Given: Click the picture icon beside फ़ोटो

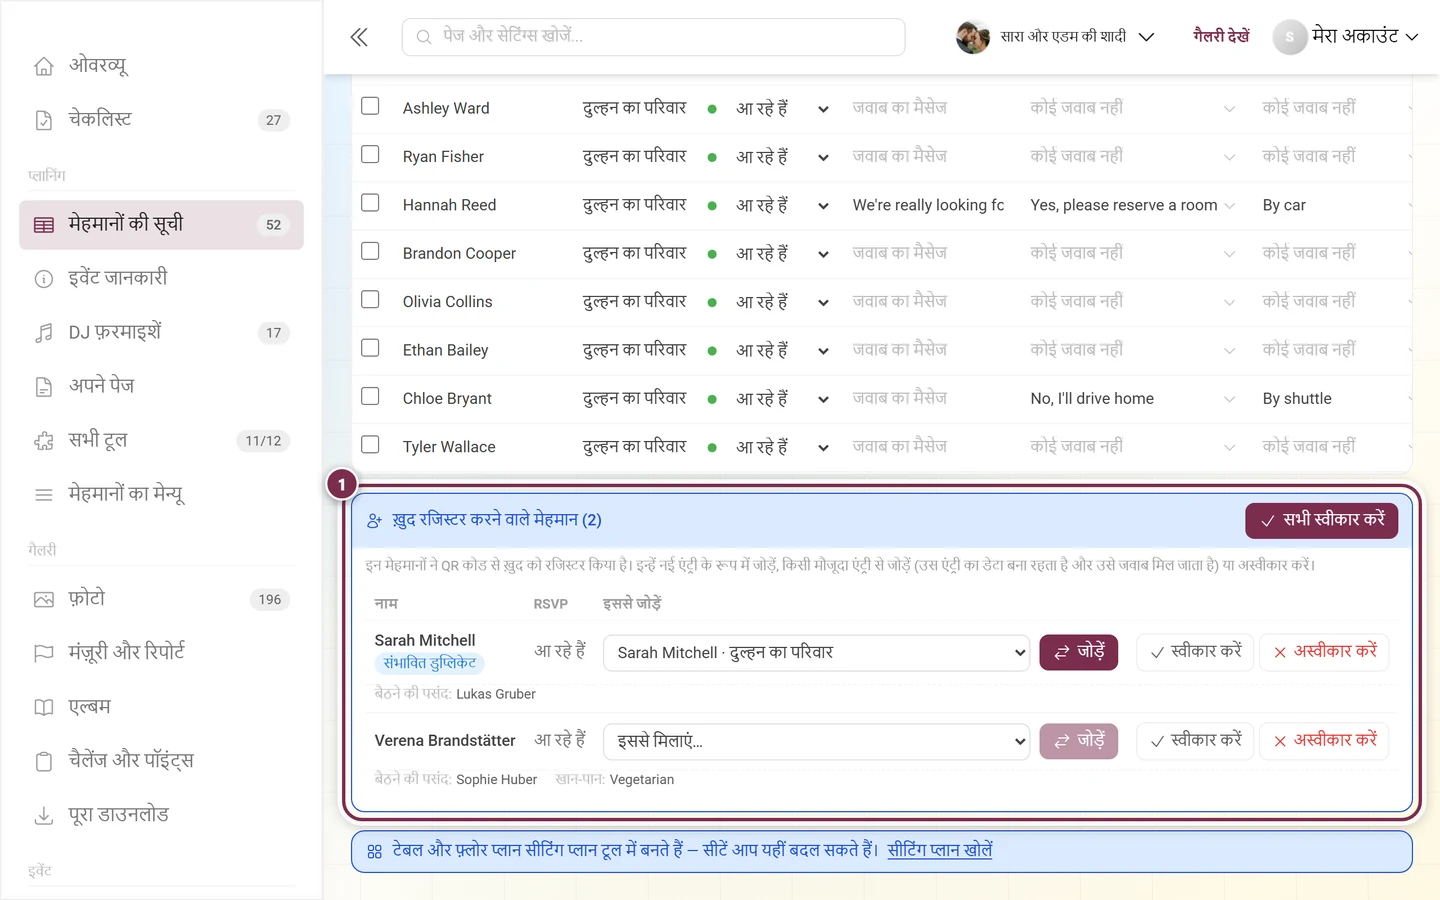Looking at the screenshot, I should [x=44, y=600].
